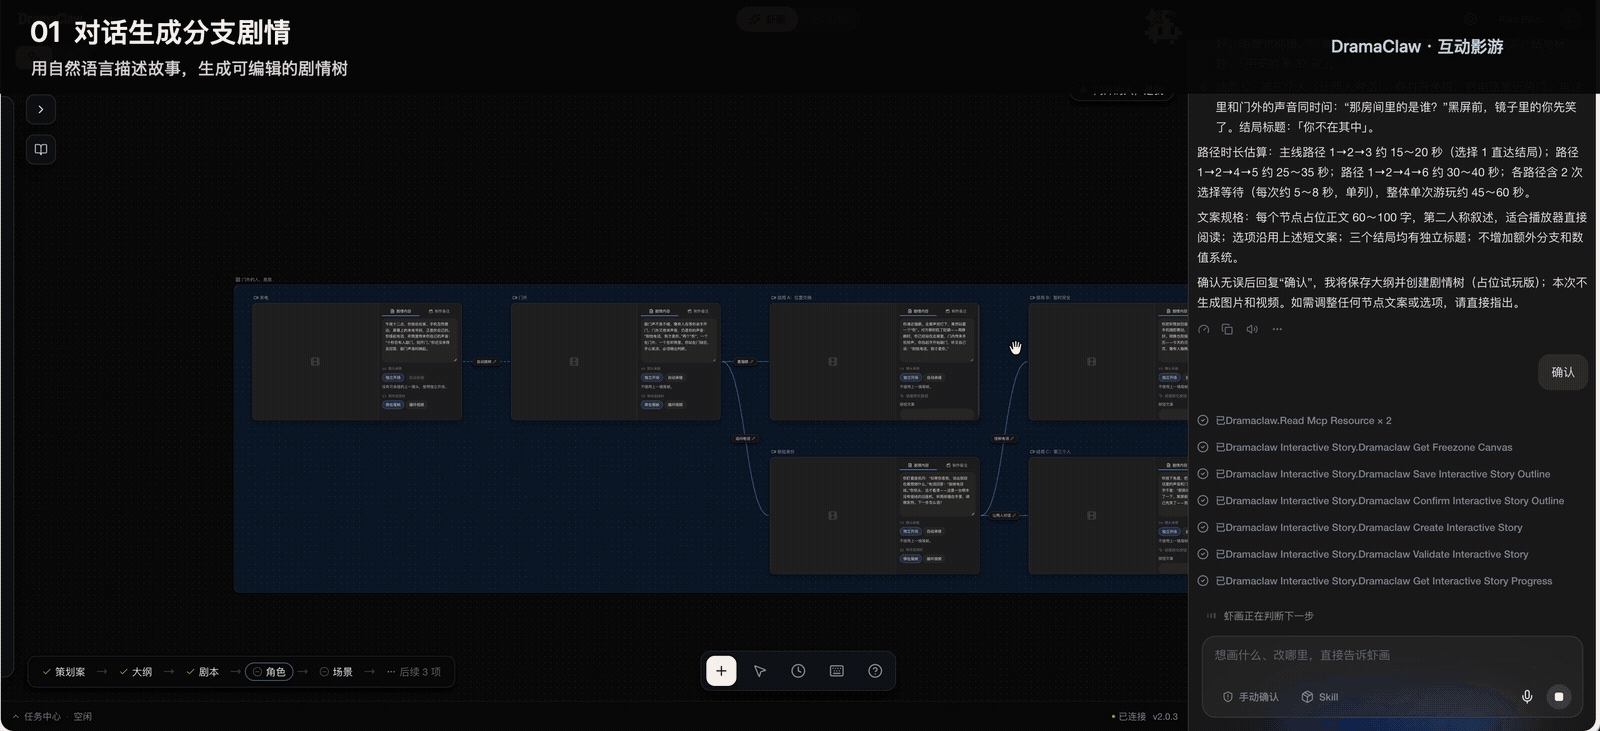Click the 空闲 idle status text
This screenshot has height=731, width=1600.
click(x=83, y=717)
